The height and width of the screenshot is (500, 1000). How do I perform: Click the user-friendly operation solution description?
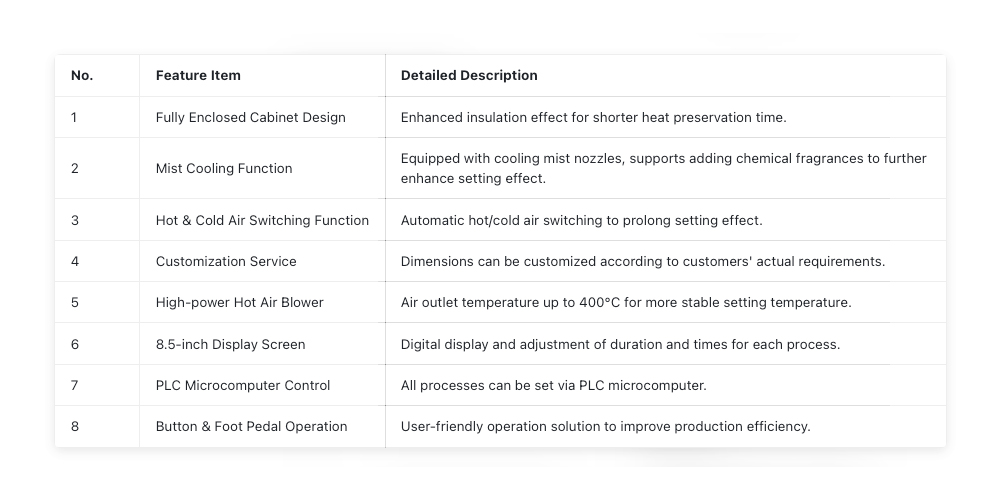[605, 426]
